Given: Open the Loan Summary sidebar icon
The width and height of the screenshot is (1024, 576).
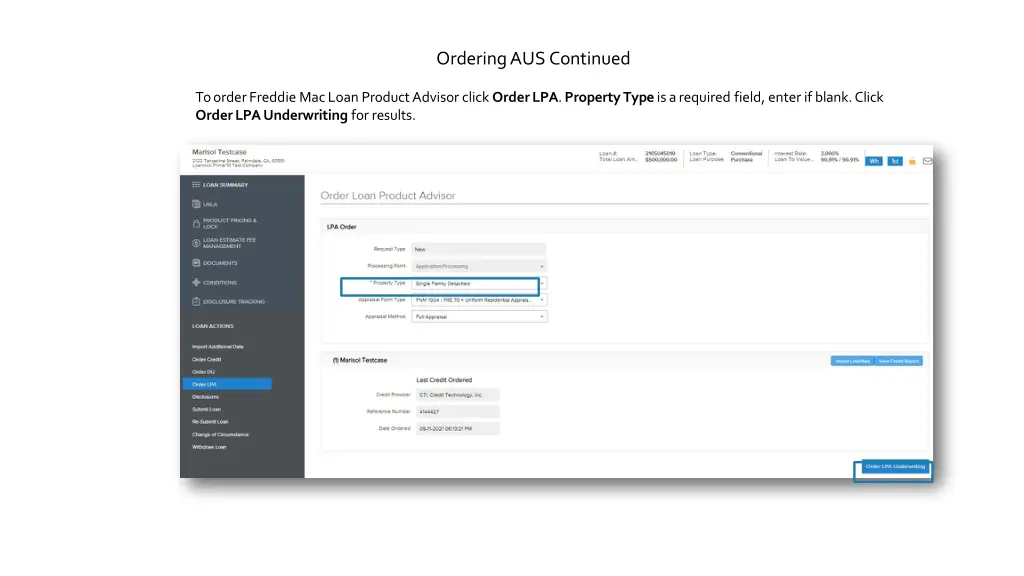Looking at the screenshot, I should click(x=196, y=185).
